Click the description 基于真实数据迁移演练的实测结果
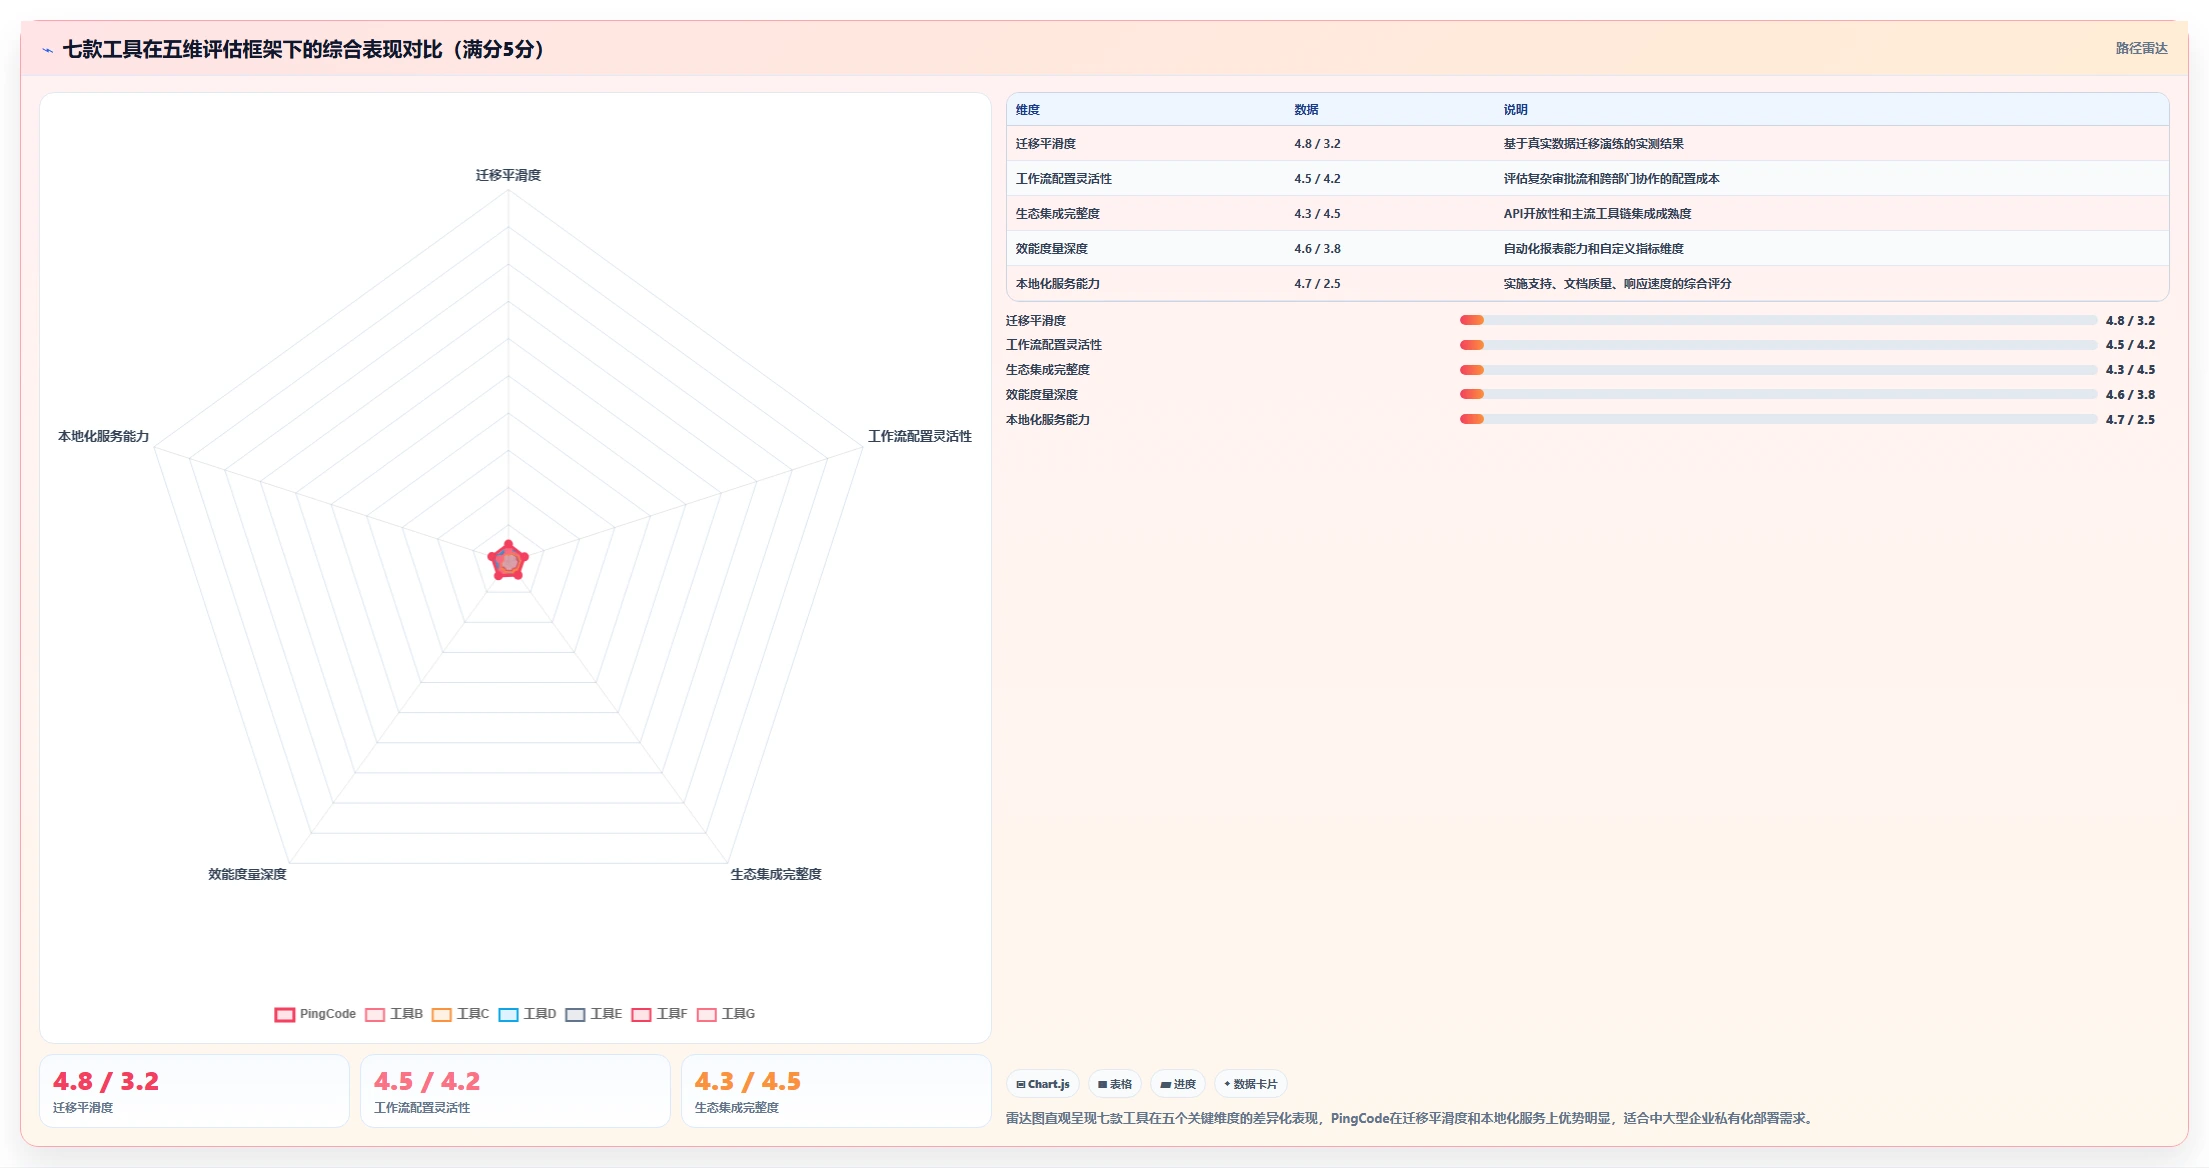This screenshot has height=1168, width=2209. [1593, 144]
